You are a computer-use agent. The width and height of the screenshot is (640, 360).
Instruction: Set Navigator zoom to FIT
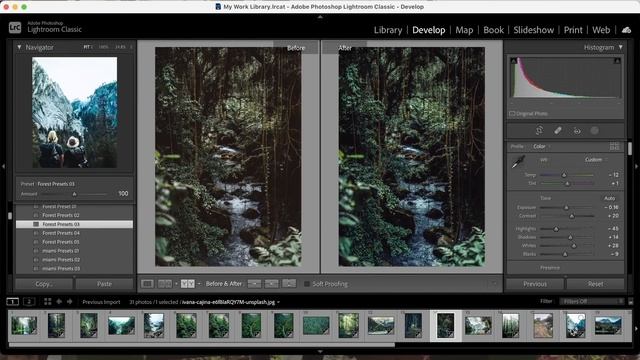pos(87,47)
